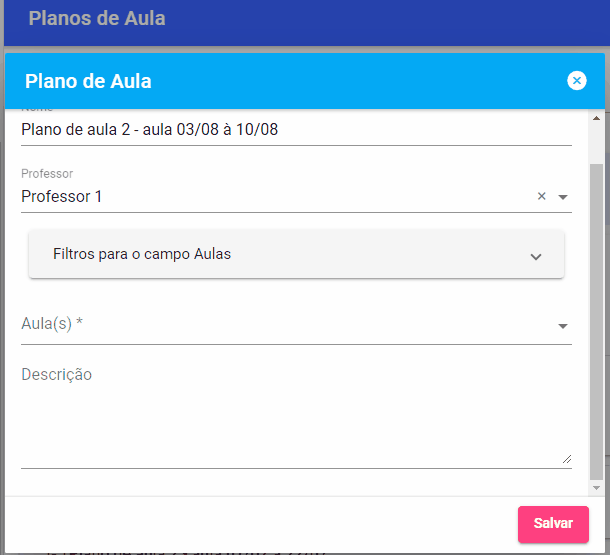Click the small Professor field label
Viewport: 610px width, 555px height.
[47, 173]
